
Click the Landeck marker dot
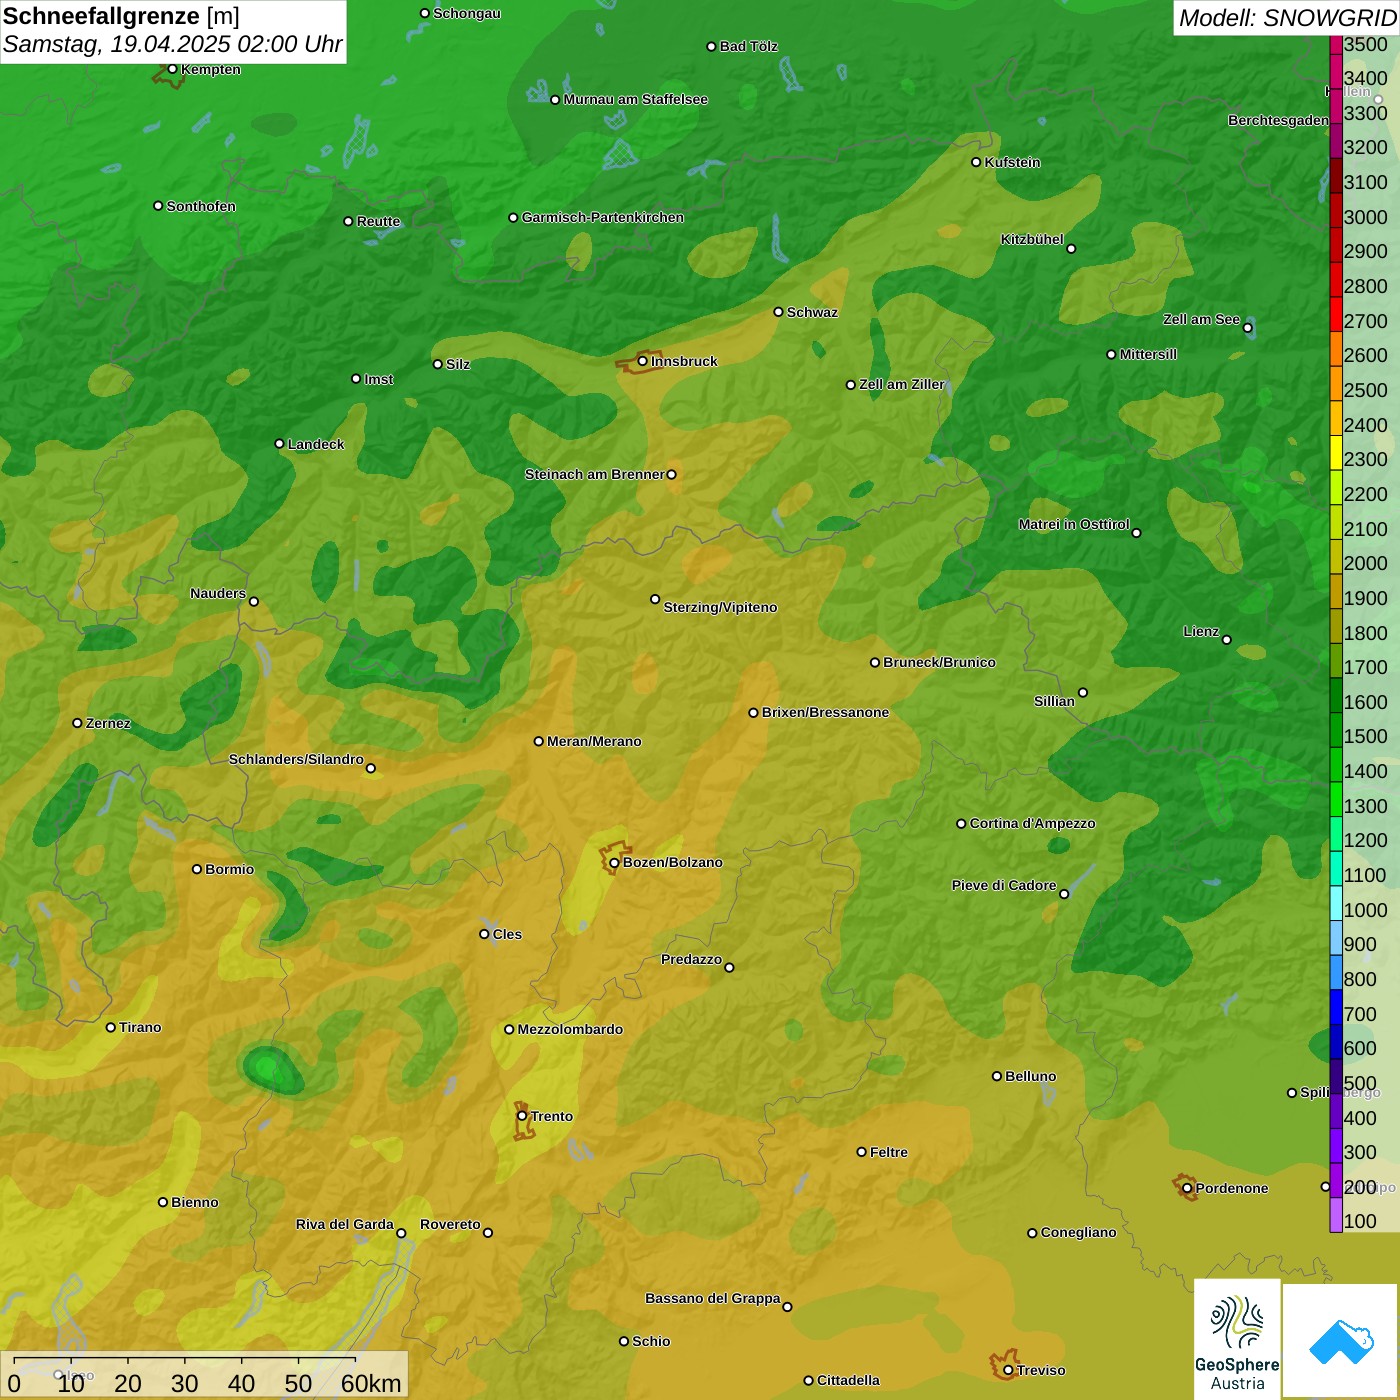pos(279,444)
